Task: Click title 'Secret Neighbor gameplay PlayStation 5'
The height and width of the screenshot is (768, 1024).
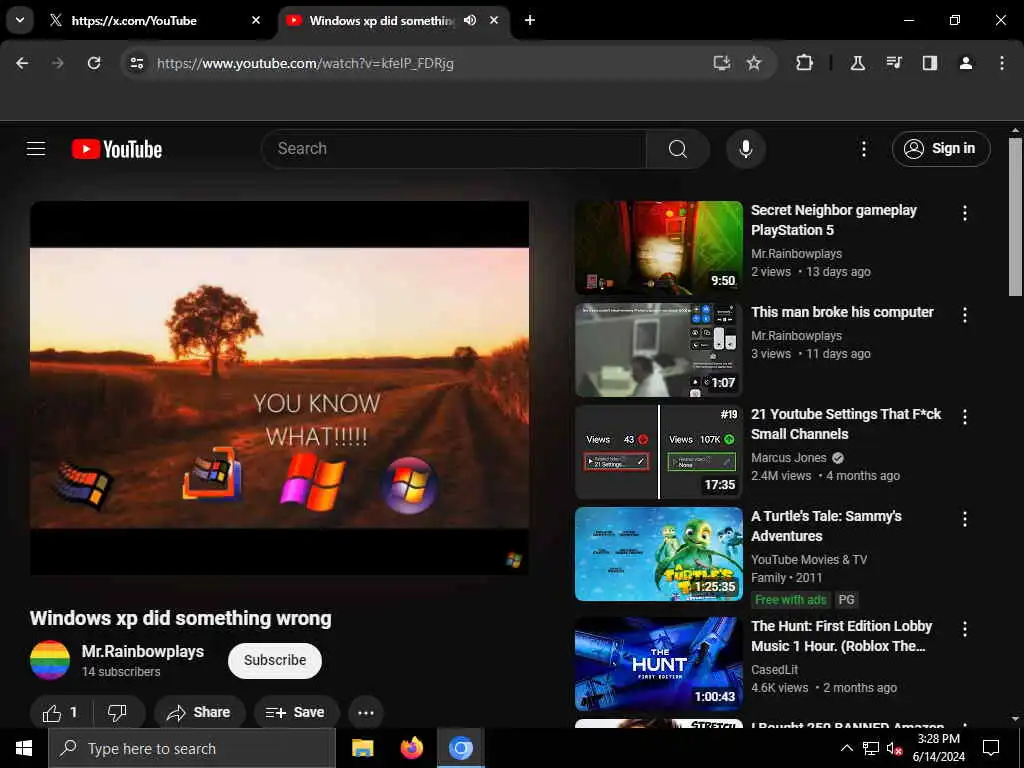Action: [x=834, y=220]
